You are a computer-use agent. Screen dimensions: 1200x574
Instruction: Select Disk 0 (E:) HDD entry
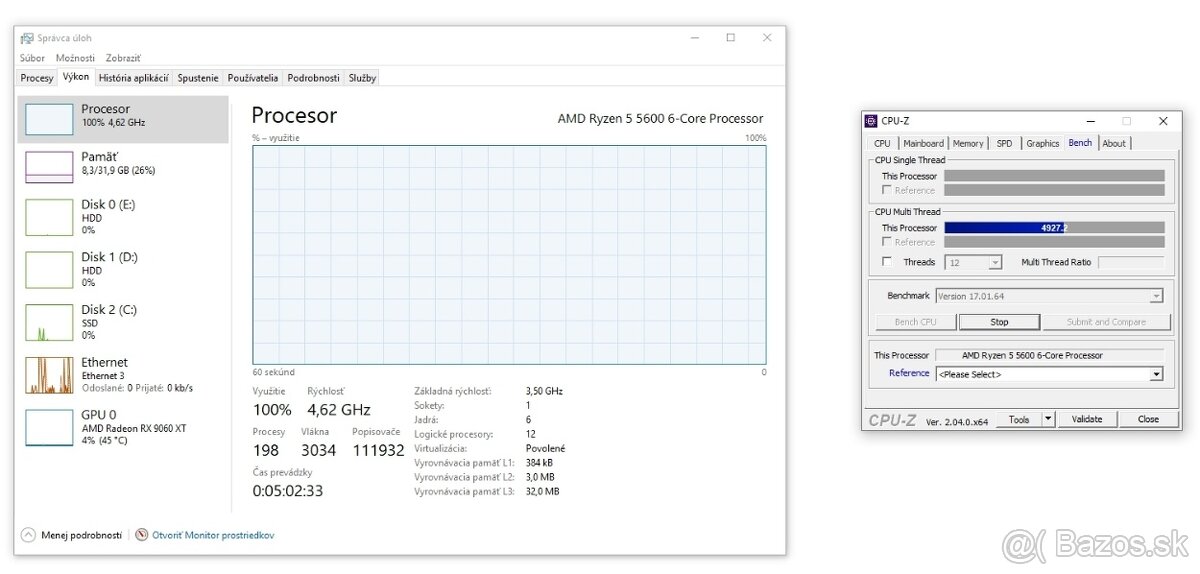click(123, 217)
